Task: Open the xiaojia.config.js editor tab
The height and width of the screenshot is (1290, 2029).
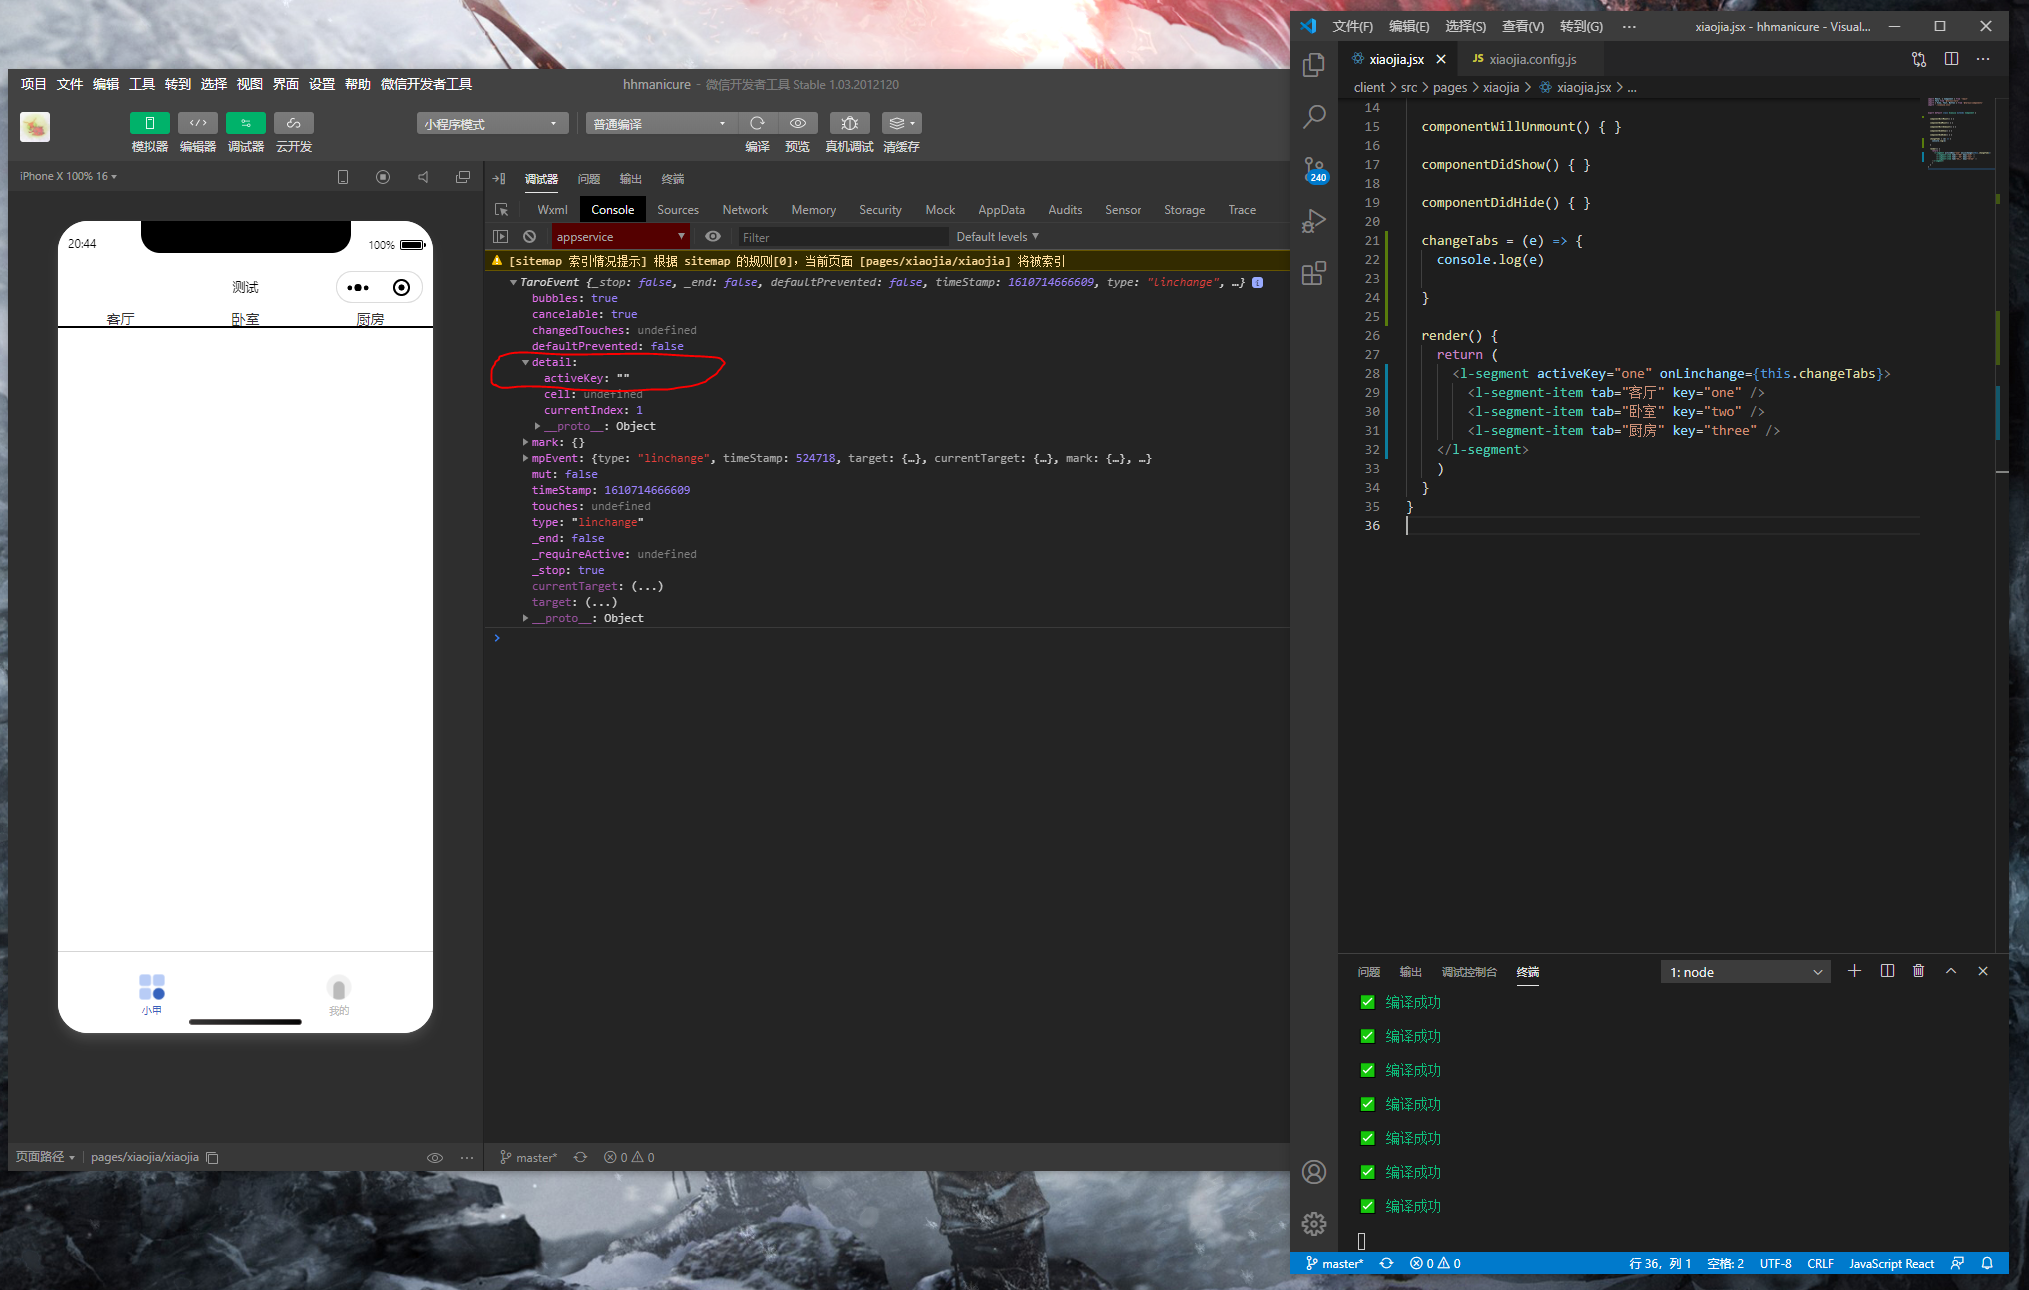Action: (x=1531, y=59)
